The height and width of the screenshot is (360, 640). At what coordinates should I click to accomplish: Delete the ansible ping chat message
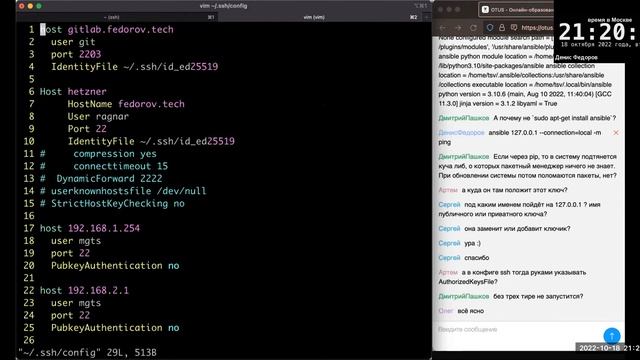[616, 133]
